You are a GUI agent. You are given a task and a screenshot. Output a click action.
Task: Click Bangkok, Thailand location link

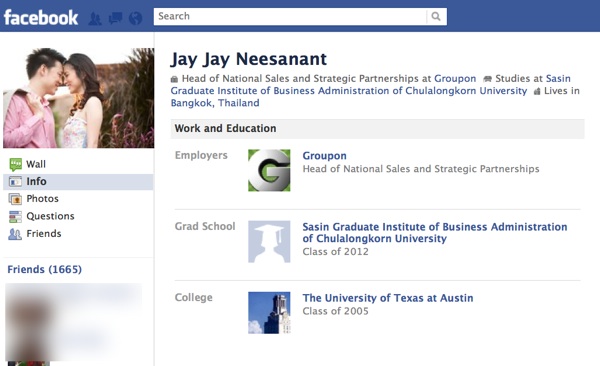pos(215,103)
